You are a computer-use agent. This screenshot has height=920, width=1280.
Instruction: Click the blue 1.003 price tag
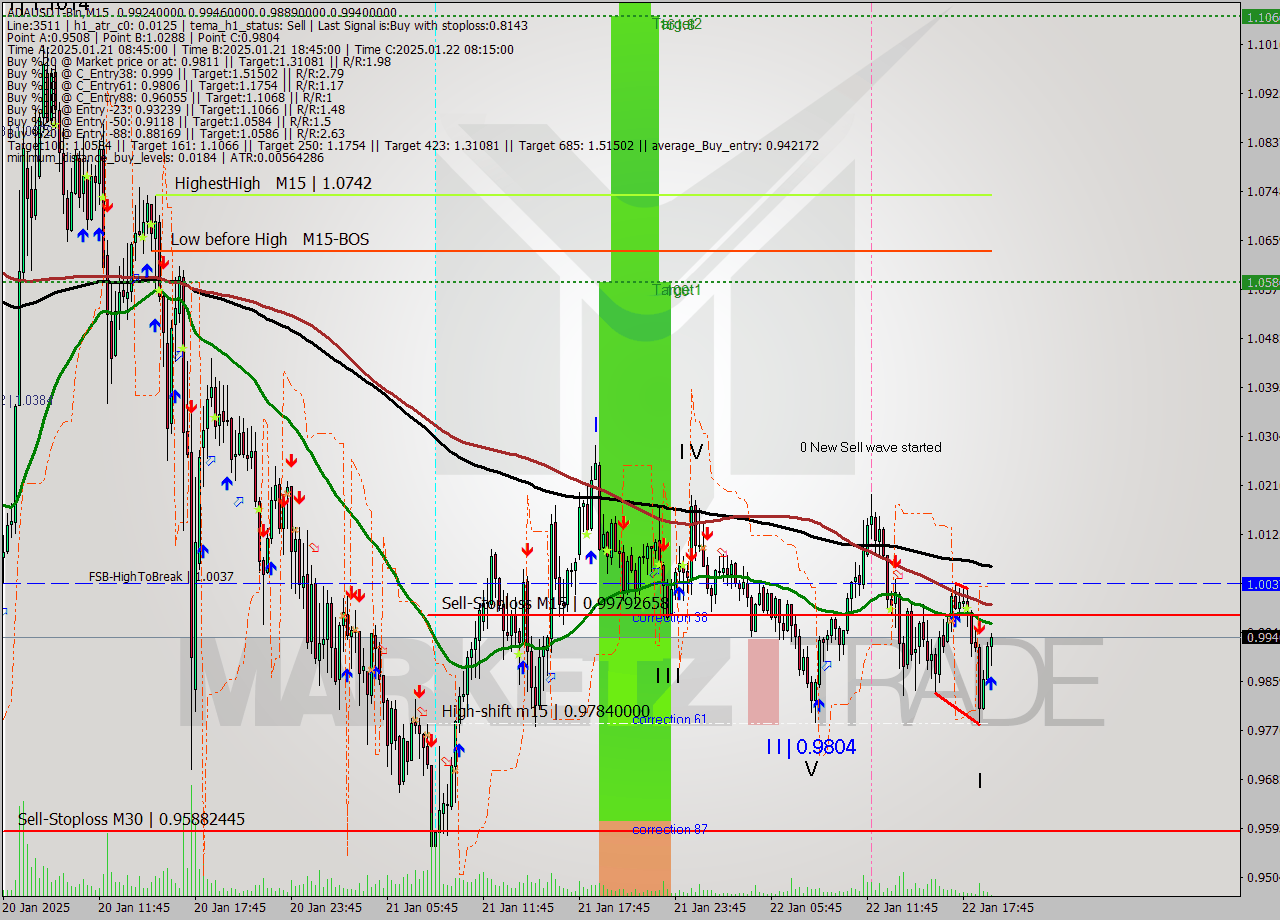point(1260,583)
